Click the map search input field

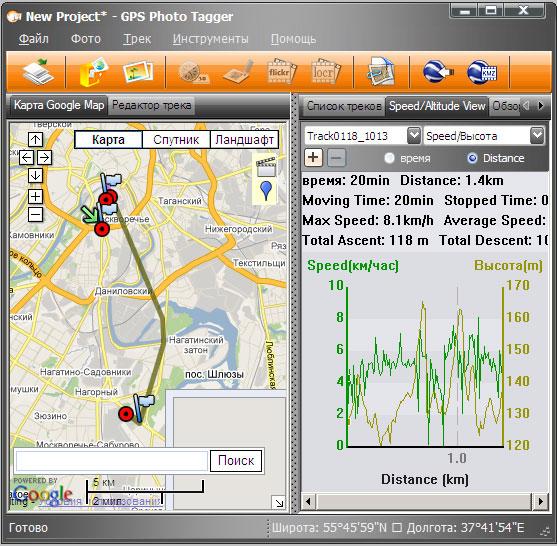click(x=112, y=461)
